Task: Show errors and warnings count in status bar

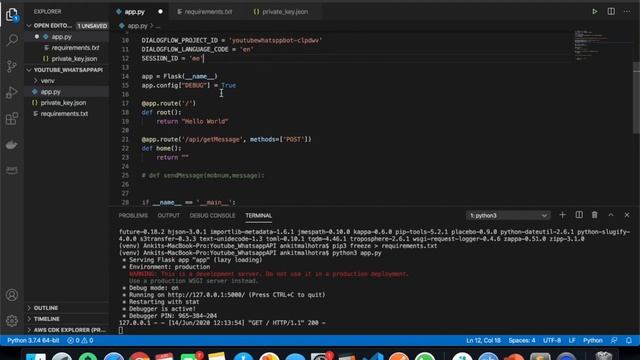Action: [80, 340]
